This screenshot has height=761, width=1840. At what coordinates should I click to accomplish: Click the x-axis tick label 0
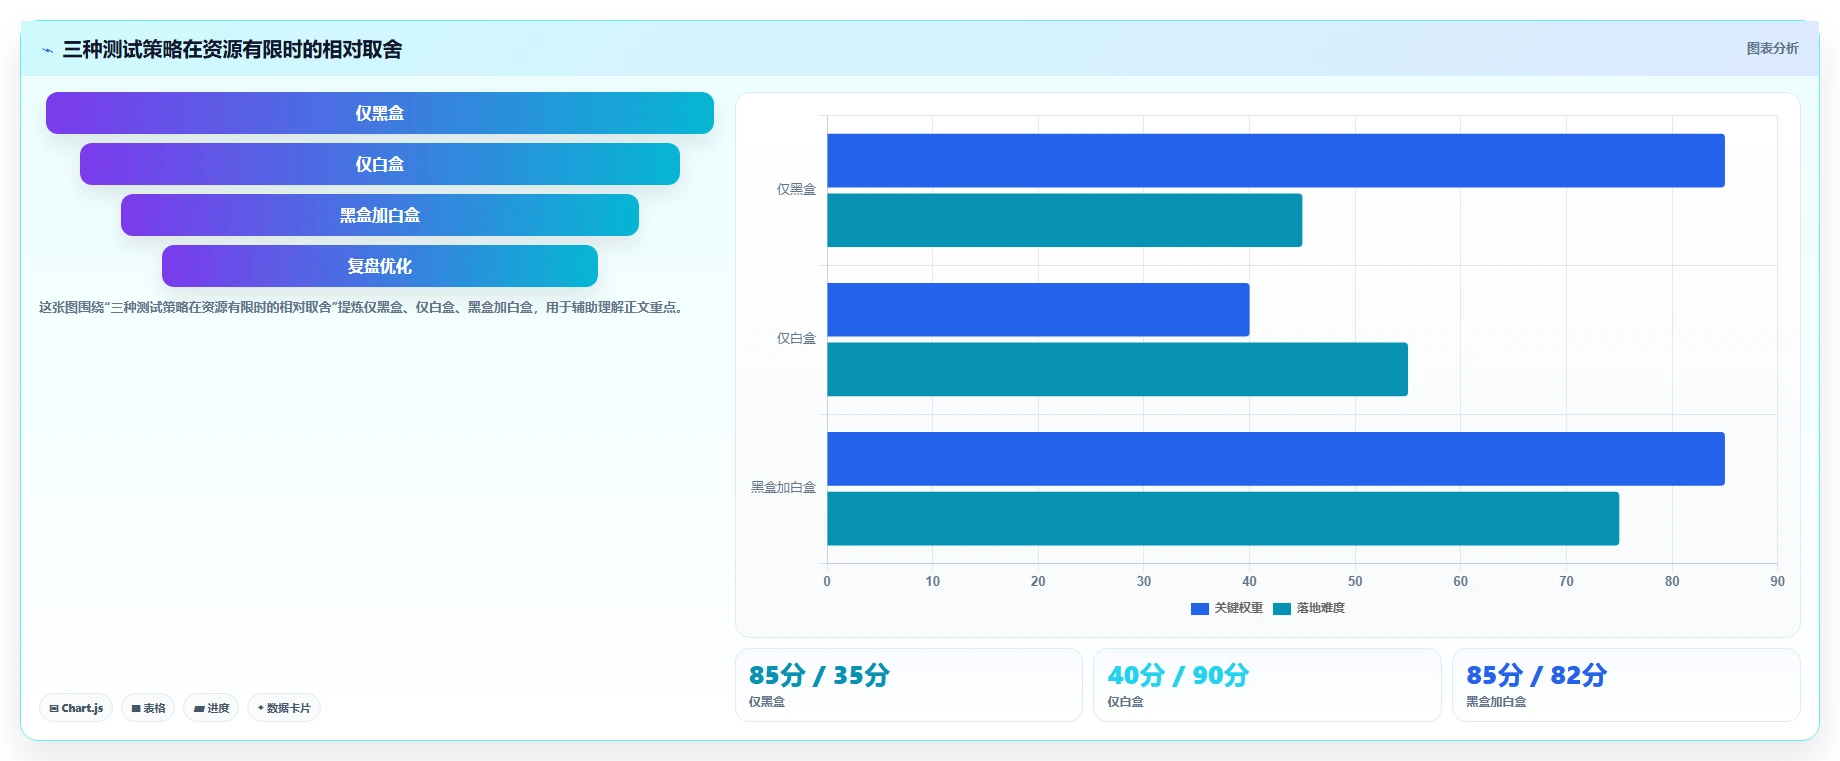pyautogui.click(x=827, y=581)
